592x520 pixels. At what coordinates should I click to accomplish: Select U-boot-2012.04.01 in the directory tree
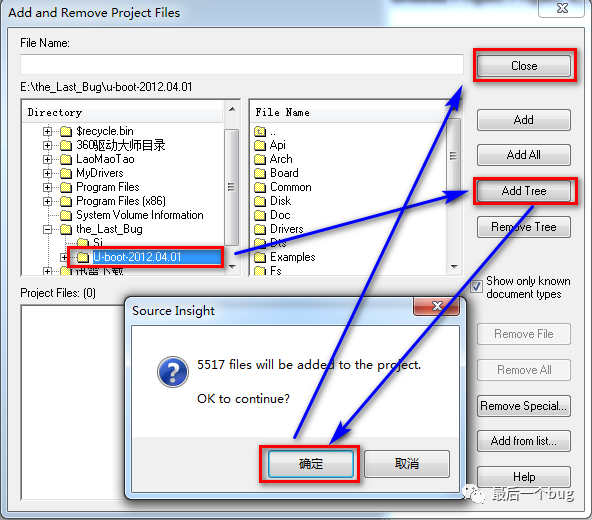click(137, 257)
